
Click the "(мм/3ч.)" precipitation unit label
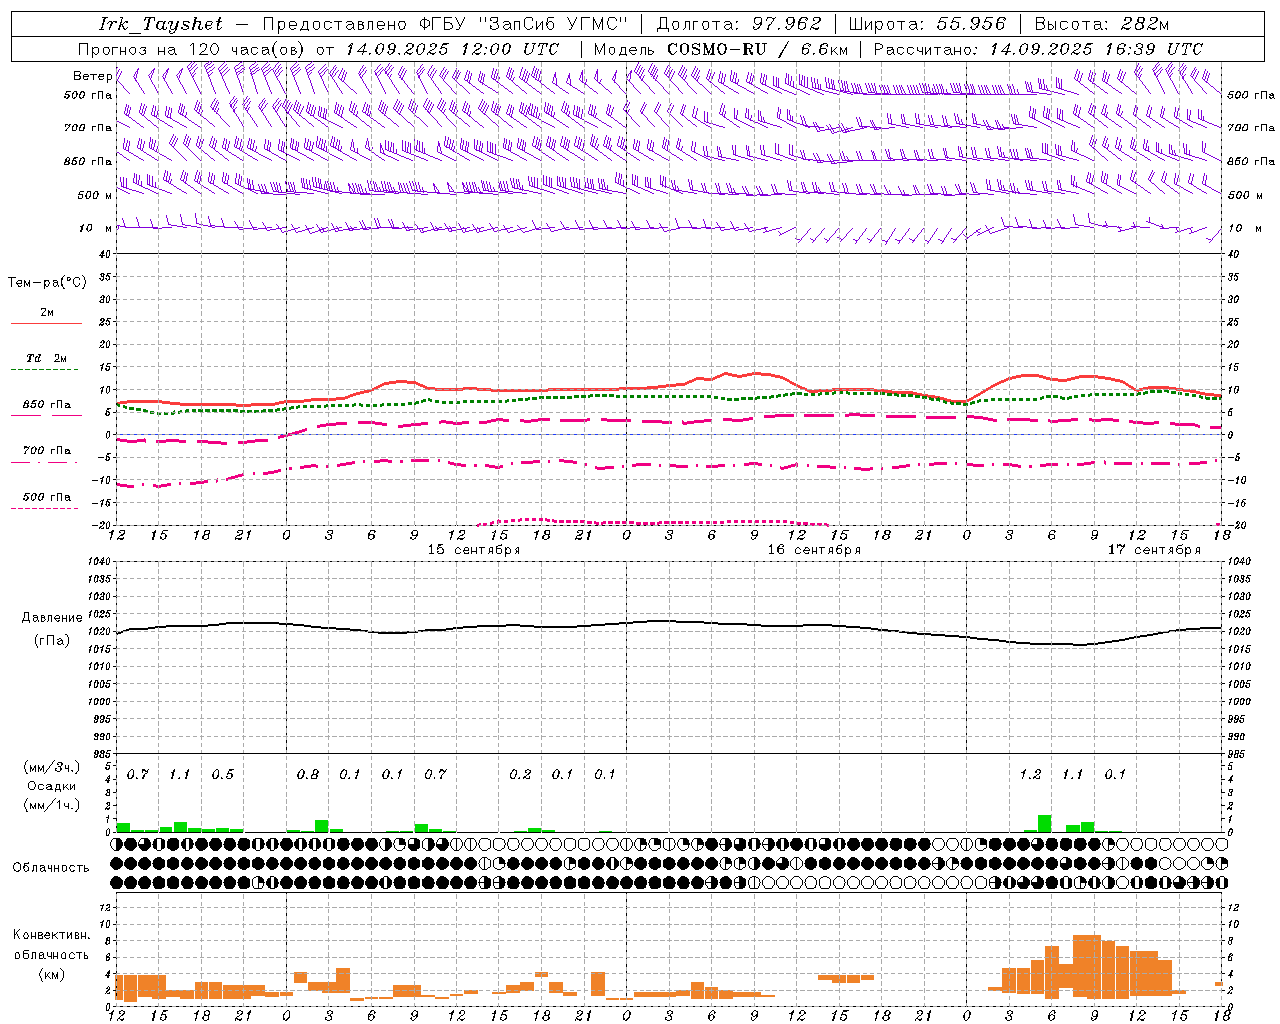tap(52, 768)
